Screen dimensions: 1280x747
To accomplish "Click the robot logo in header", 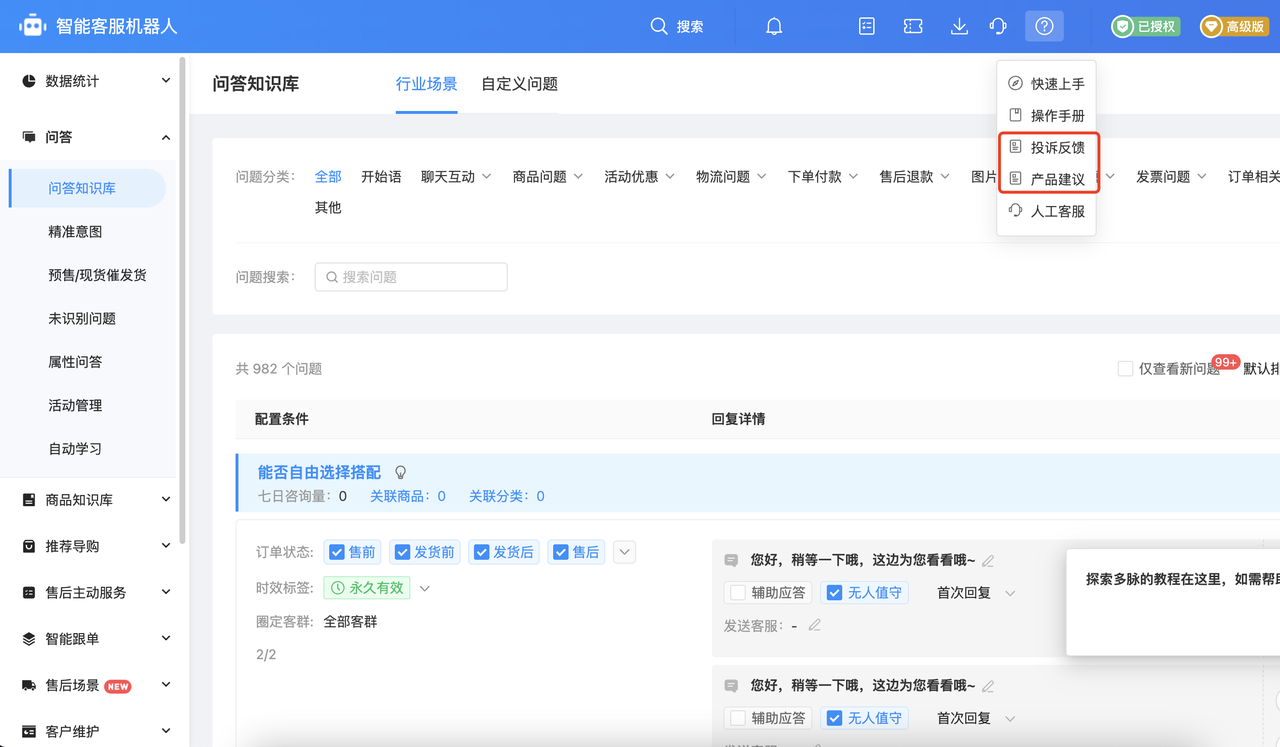I will pos(33,26).
